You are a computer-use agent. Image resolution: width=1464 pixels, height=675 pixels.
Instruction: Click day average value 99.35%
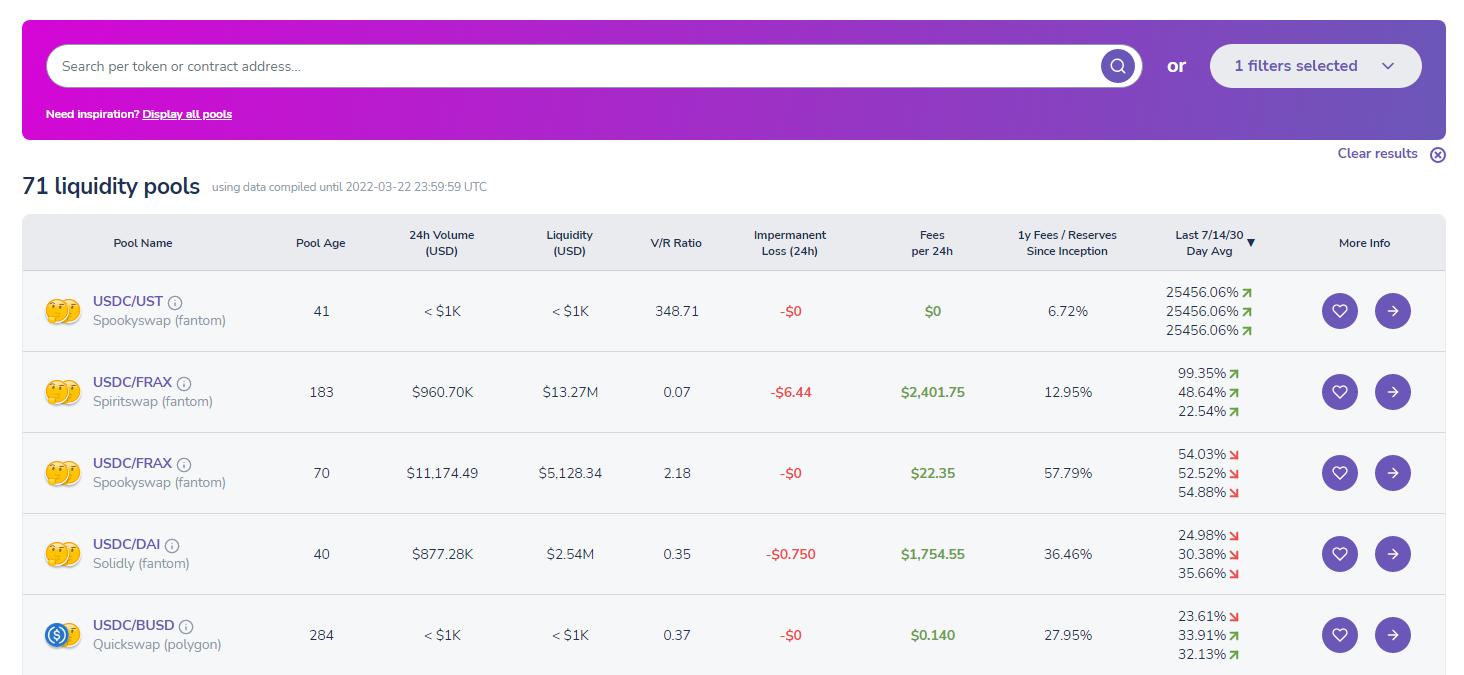[x=1202, y=373]
